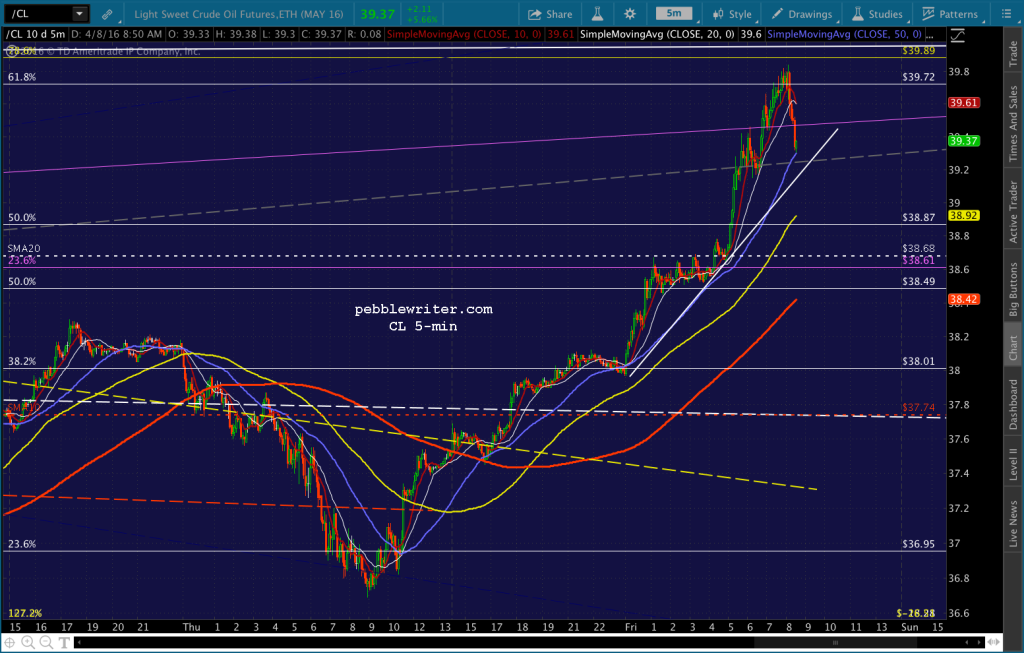
Task: Open the Drawings pencil menu
Action: click(x=802, y=14)
